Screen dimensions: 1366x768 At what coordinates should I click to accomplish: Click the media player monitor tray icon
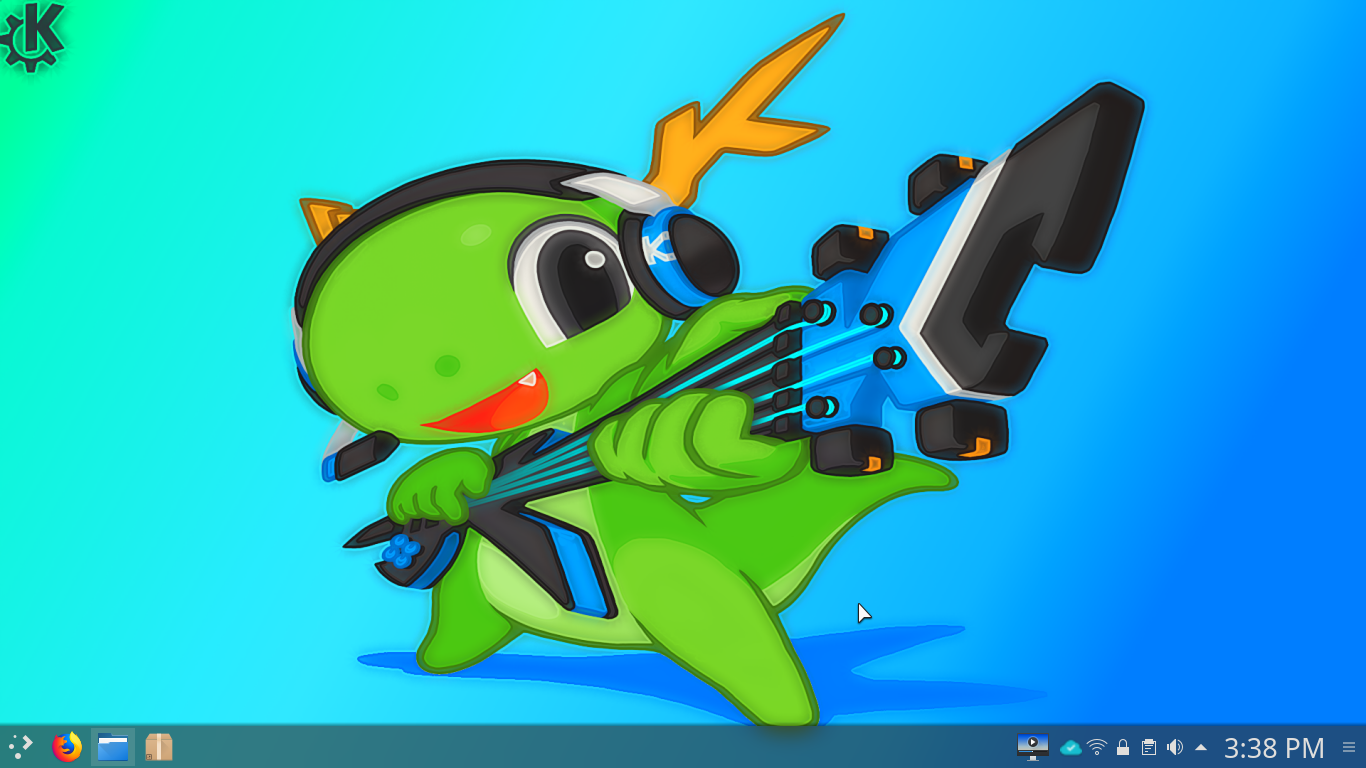1032,747
